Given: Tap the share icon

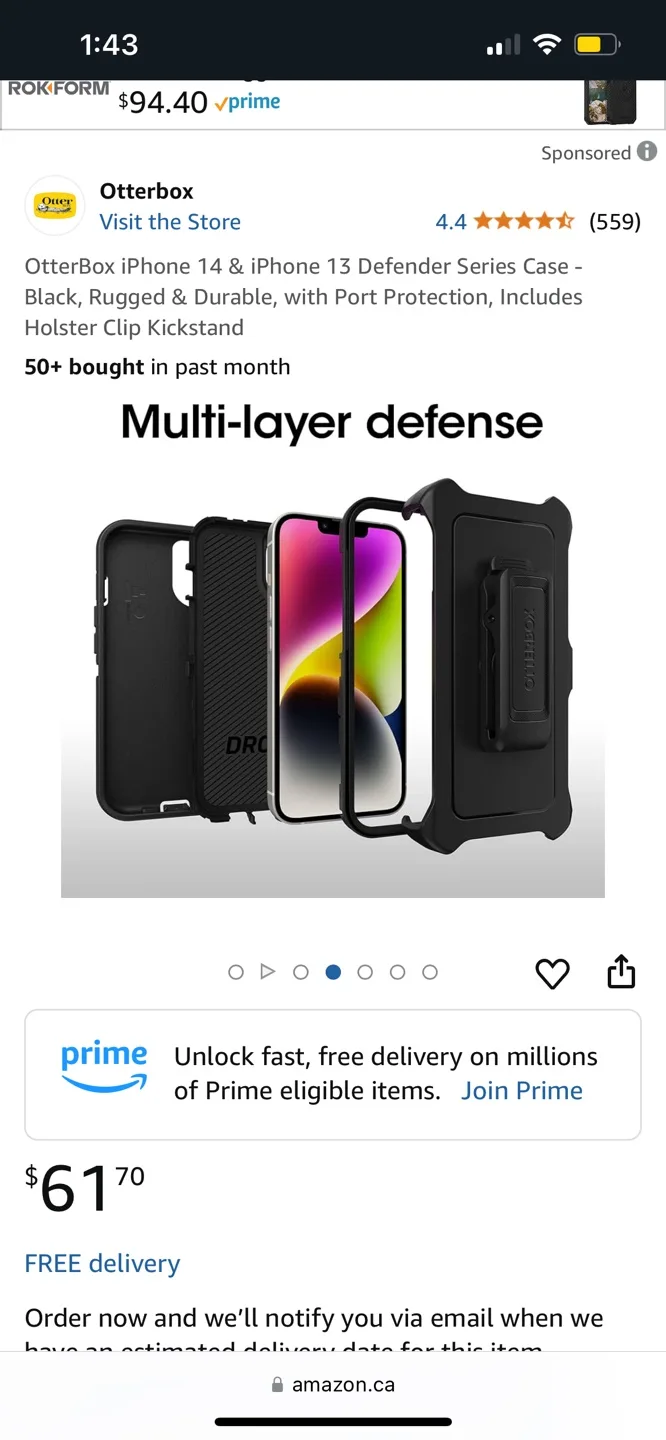Looking at the screenshot, I should pos(621,971).
